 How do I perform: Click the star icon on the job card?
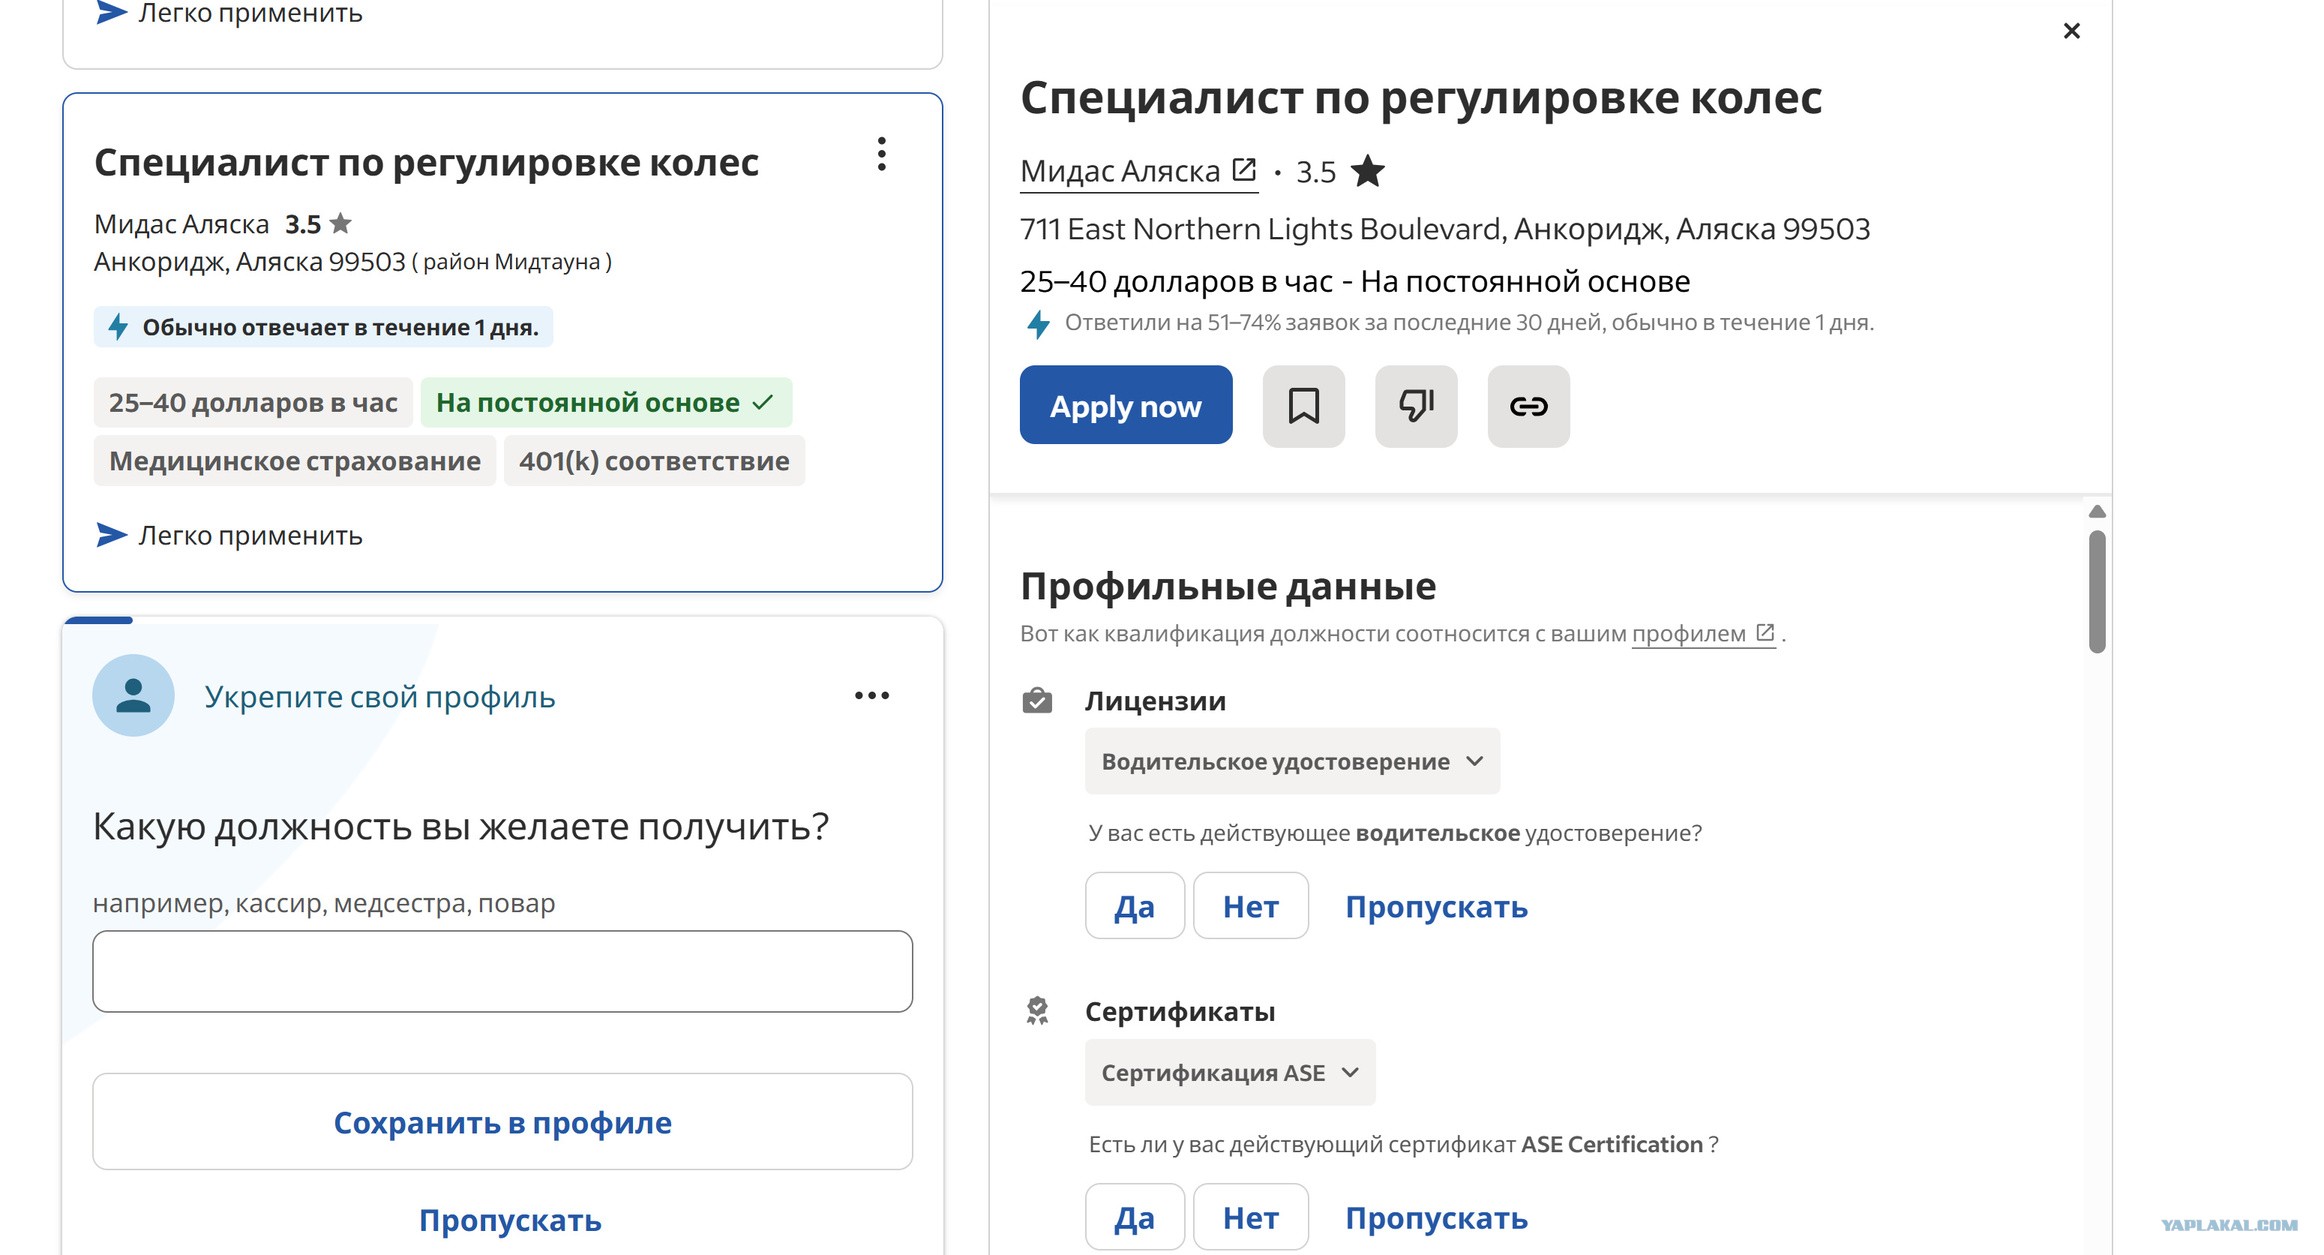341,223
